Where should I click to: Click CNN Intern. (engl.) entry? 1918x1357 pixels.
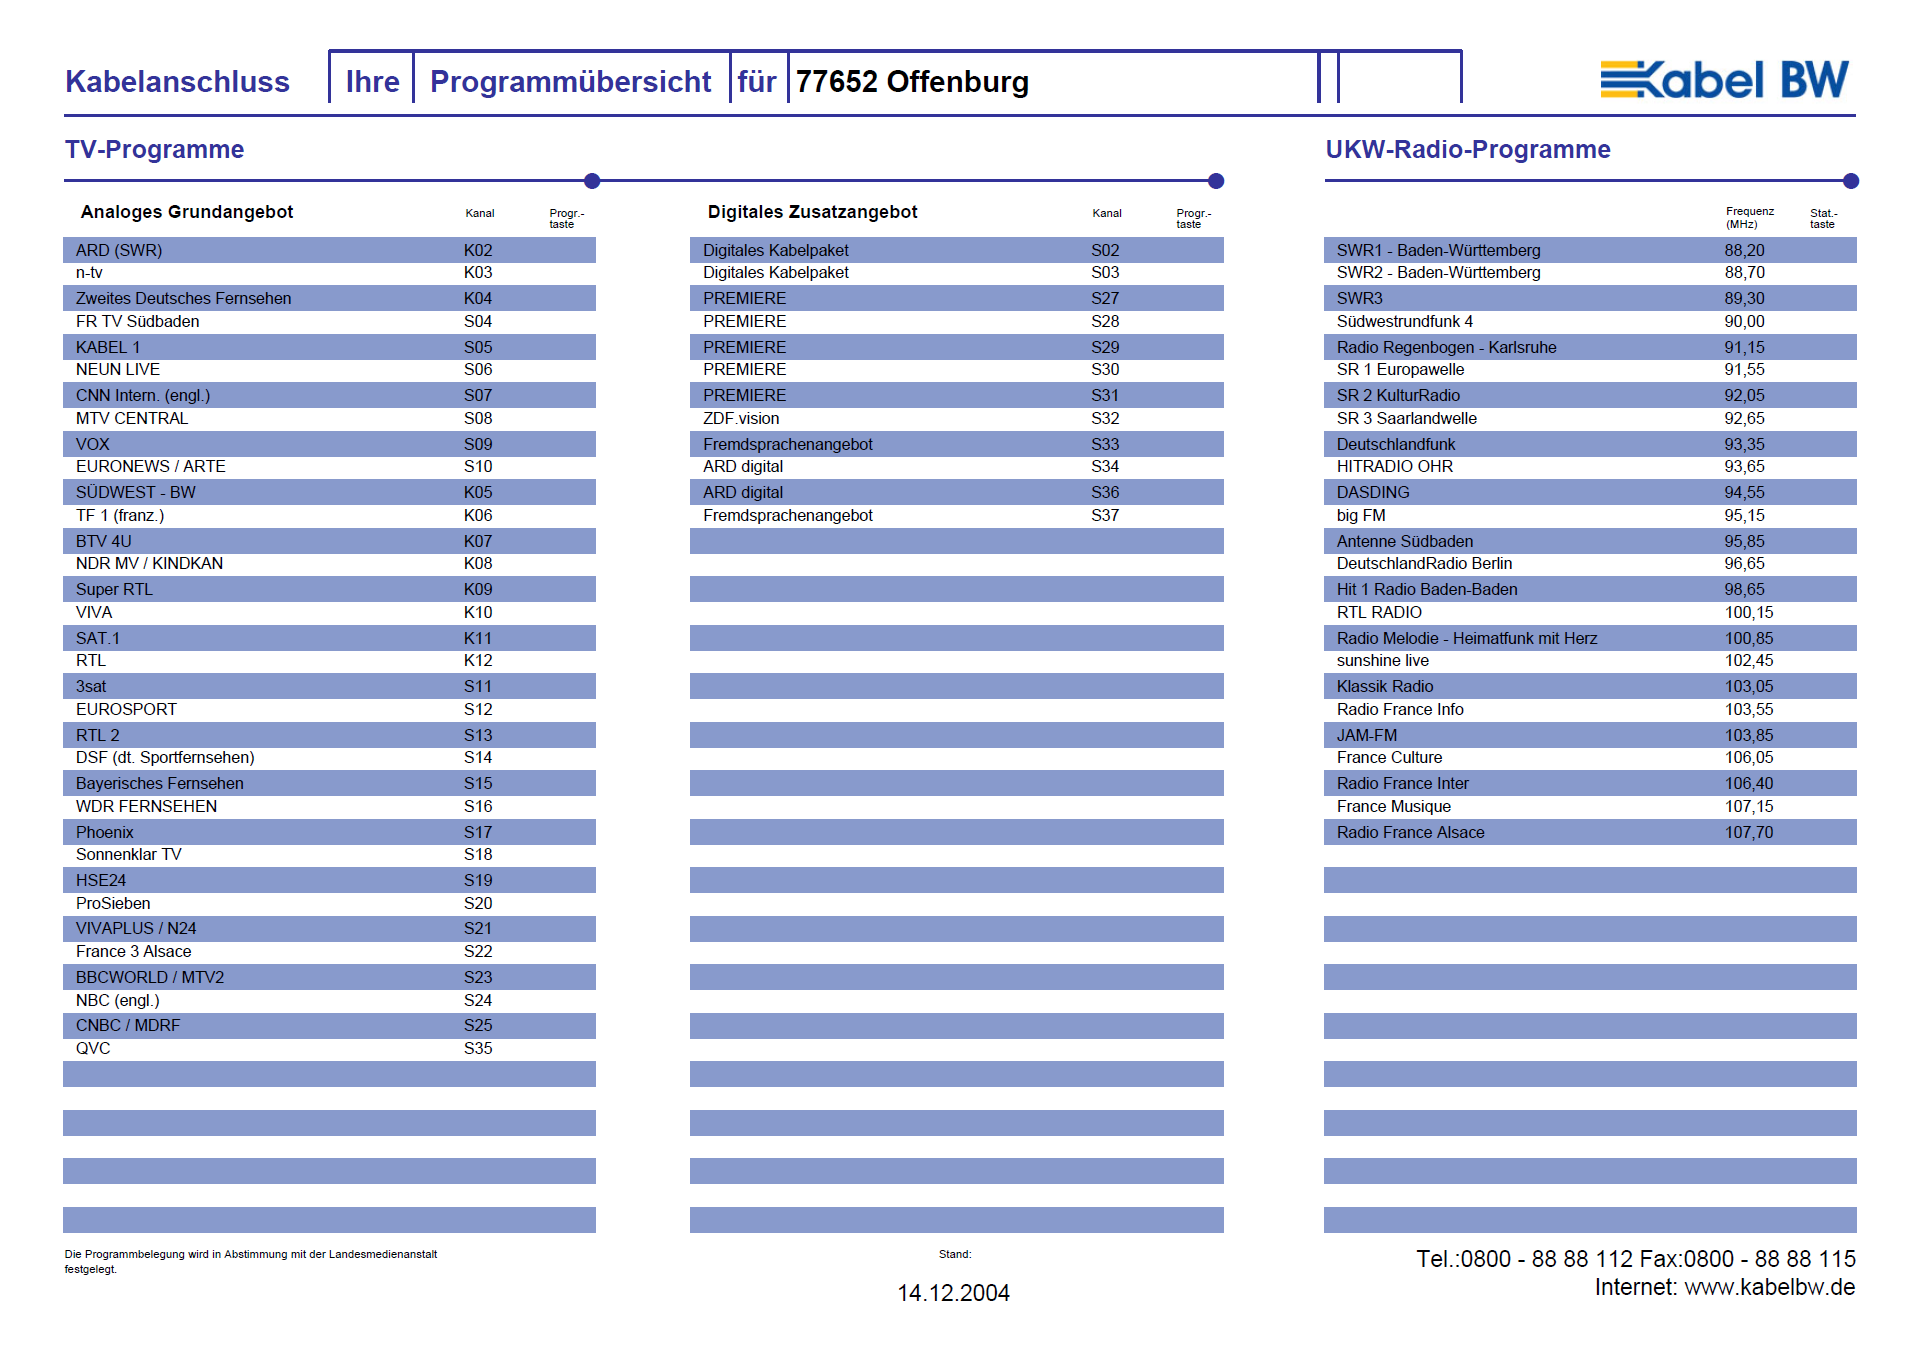click(x=329, y=395)
